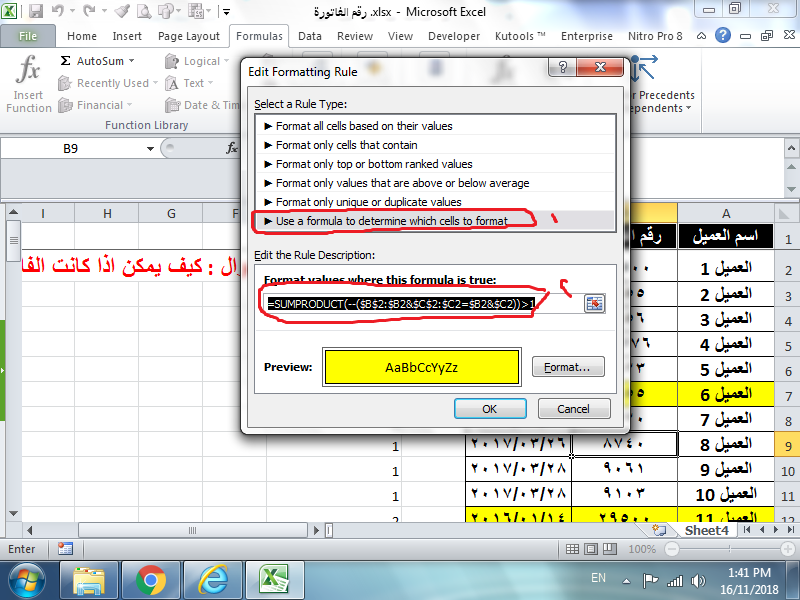Image resolution: width=800 pixels, height=600 pixels.
Task: Click the Print Preview magnifier icon
Action: pyautogui.click(x=143, y=11)
